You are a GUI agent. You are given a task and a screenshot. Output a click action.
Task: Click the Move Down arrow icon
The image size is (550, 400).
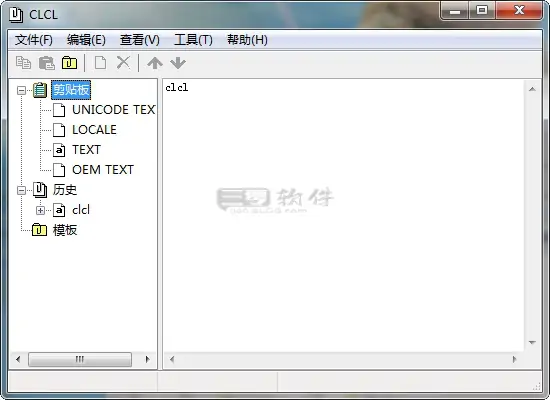click(x=178, y=63)
